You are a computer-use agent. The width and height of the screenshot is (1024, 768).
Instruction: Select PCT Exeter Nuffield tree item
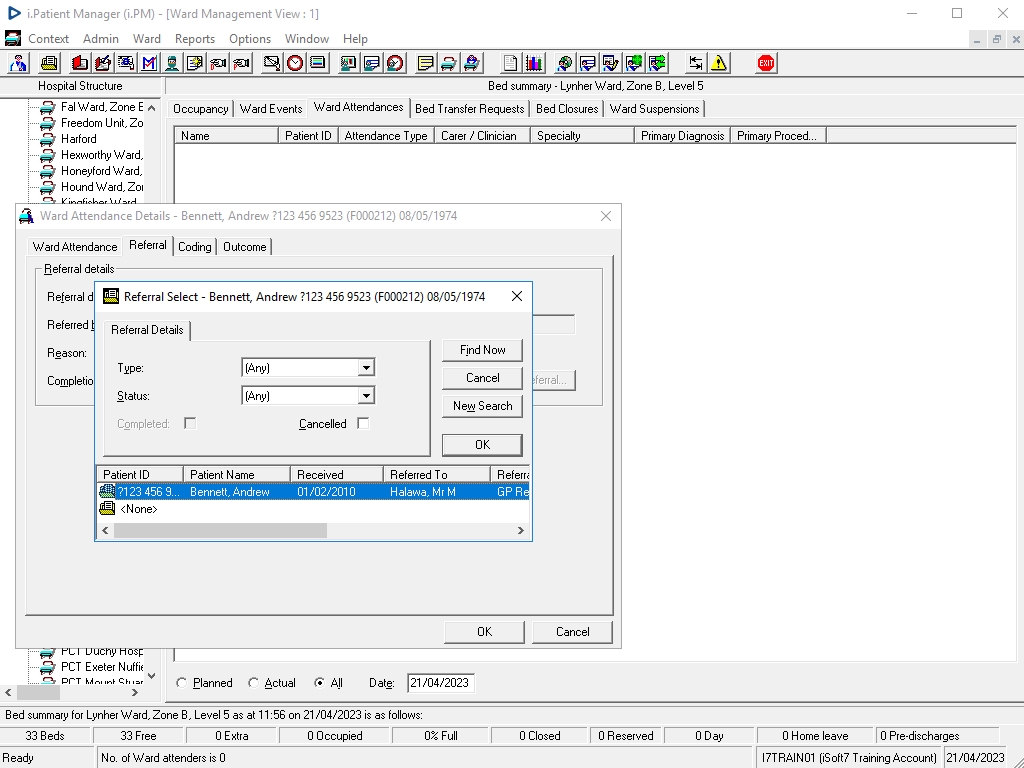102,667
